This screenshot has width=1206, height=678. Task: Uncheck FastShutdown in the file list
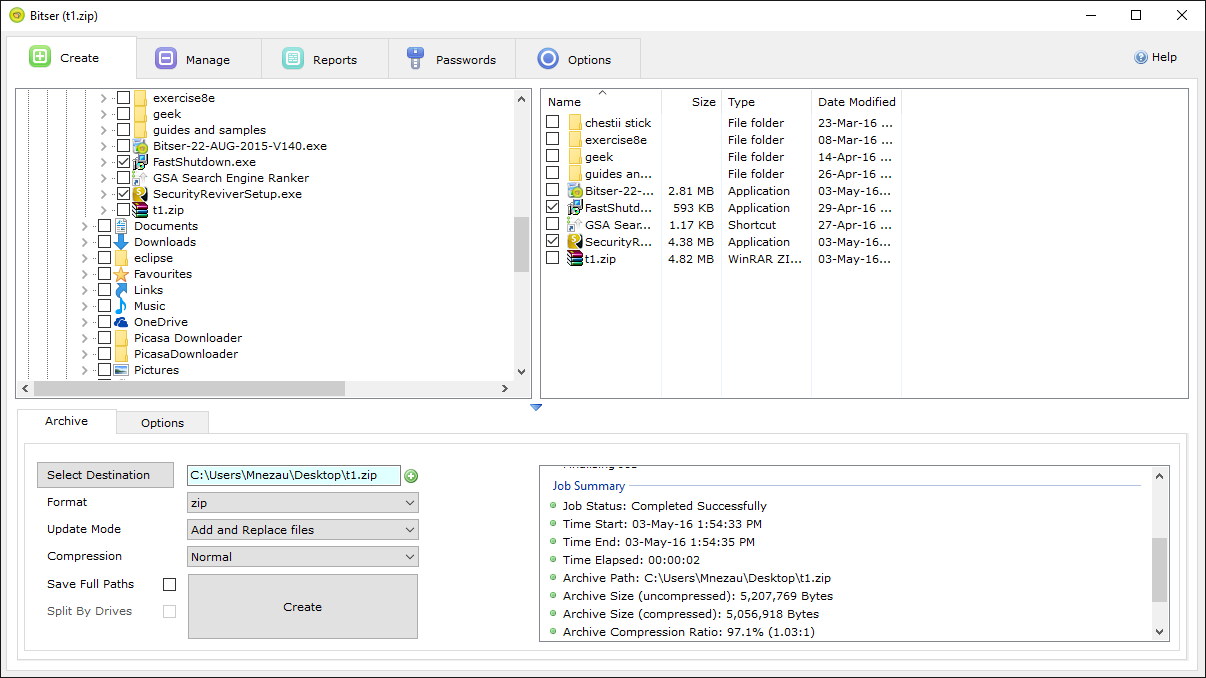tap(553, 207)
